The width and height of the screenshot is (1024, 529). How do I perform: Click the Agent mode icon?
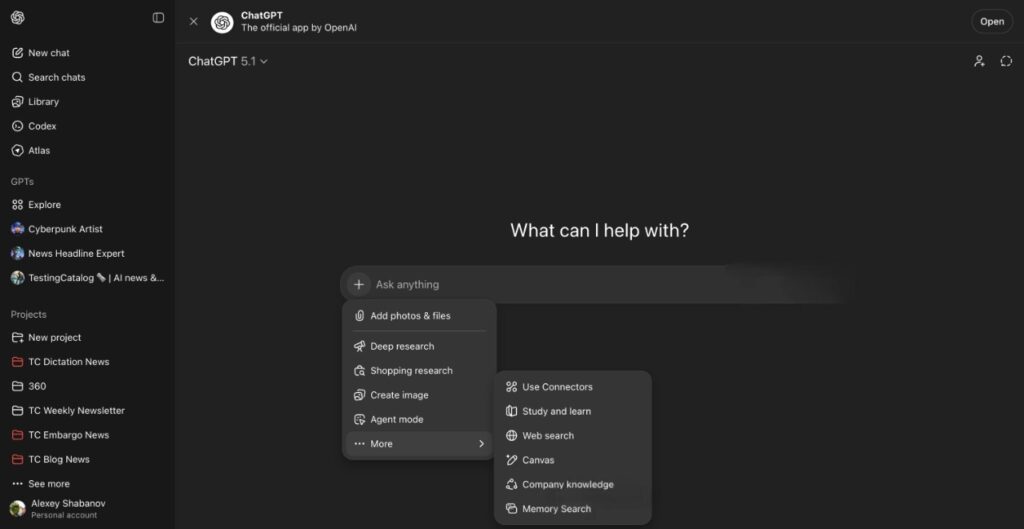point(359,419)
